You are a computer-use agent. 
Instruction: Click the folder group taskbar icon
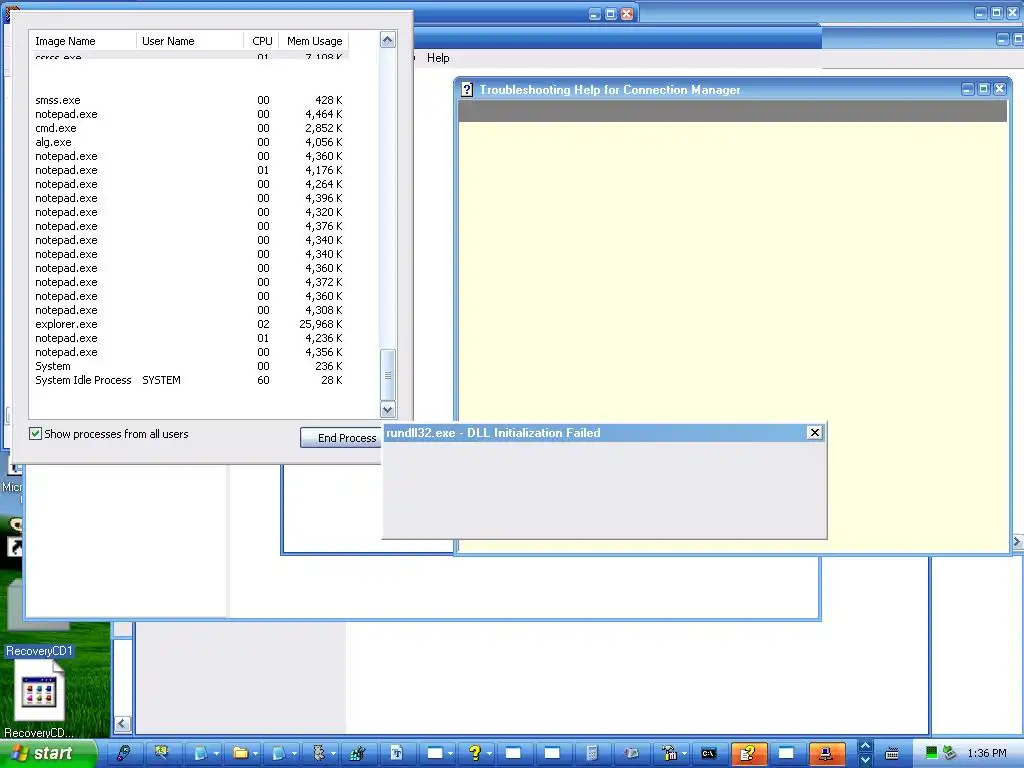tap(240, 753)
